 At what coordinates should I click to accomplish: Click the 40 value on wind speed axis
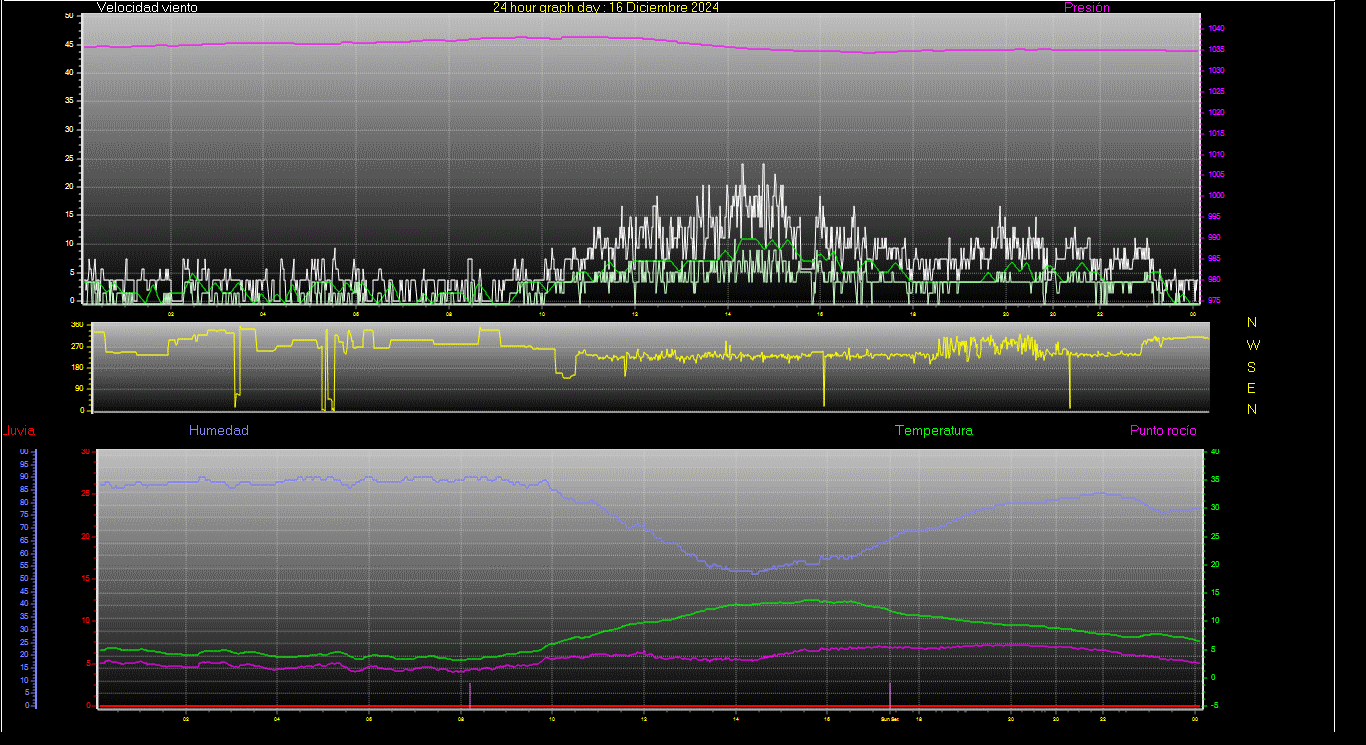click(69, 72)
